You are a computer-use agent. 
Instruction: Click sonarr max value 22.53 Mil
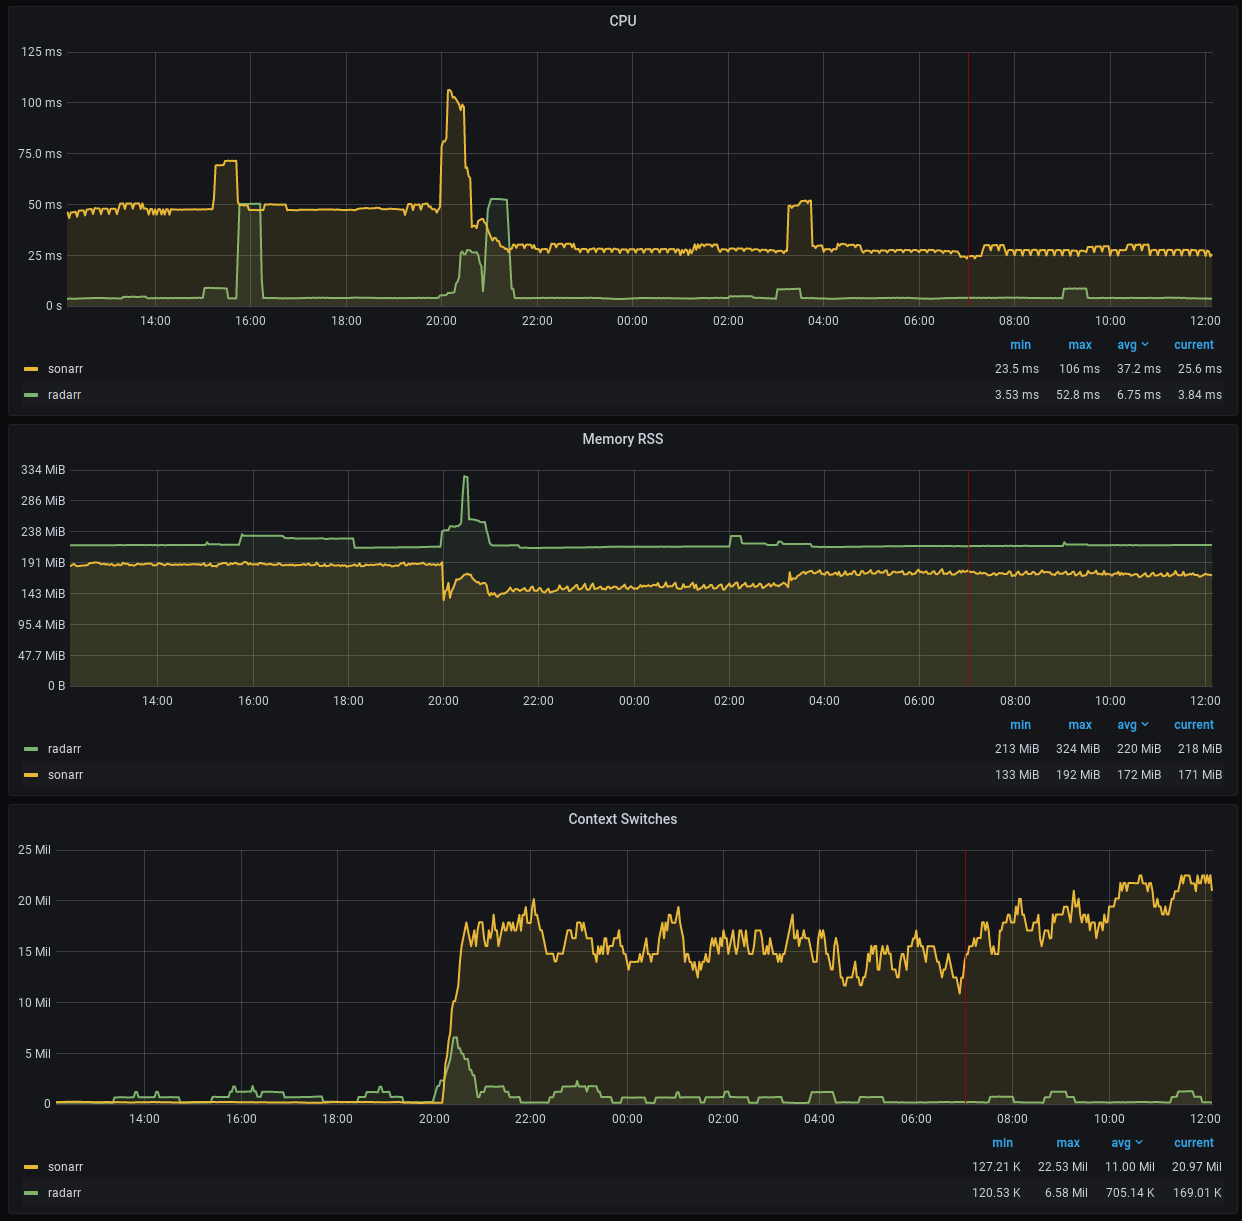click(1063, 1167)
